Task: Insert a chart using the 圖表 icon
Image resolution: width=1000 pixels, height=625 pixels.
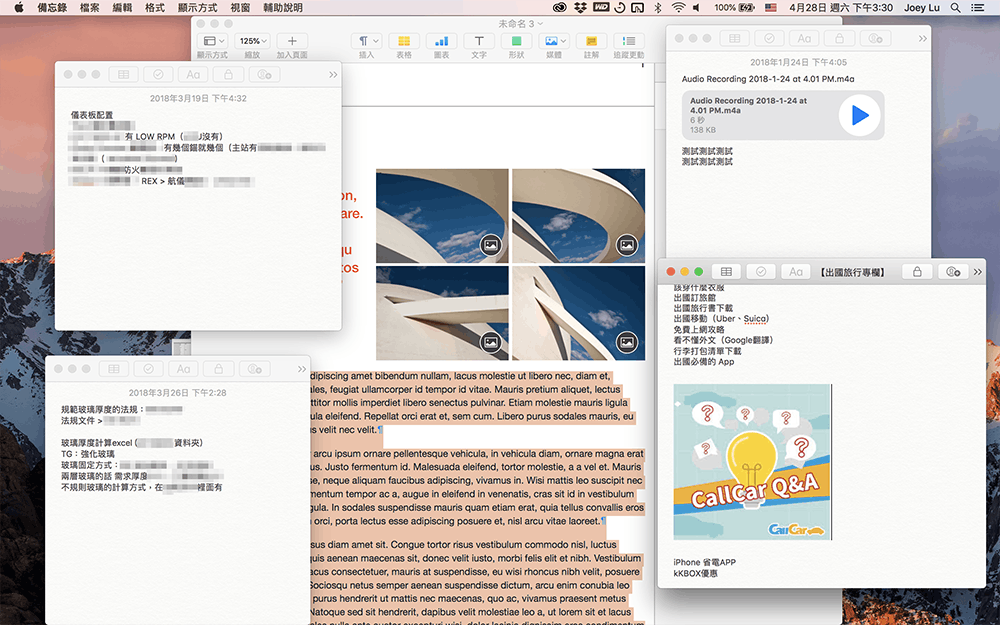Action: click(x=441, y=42)
